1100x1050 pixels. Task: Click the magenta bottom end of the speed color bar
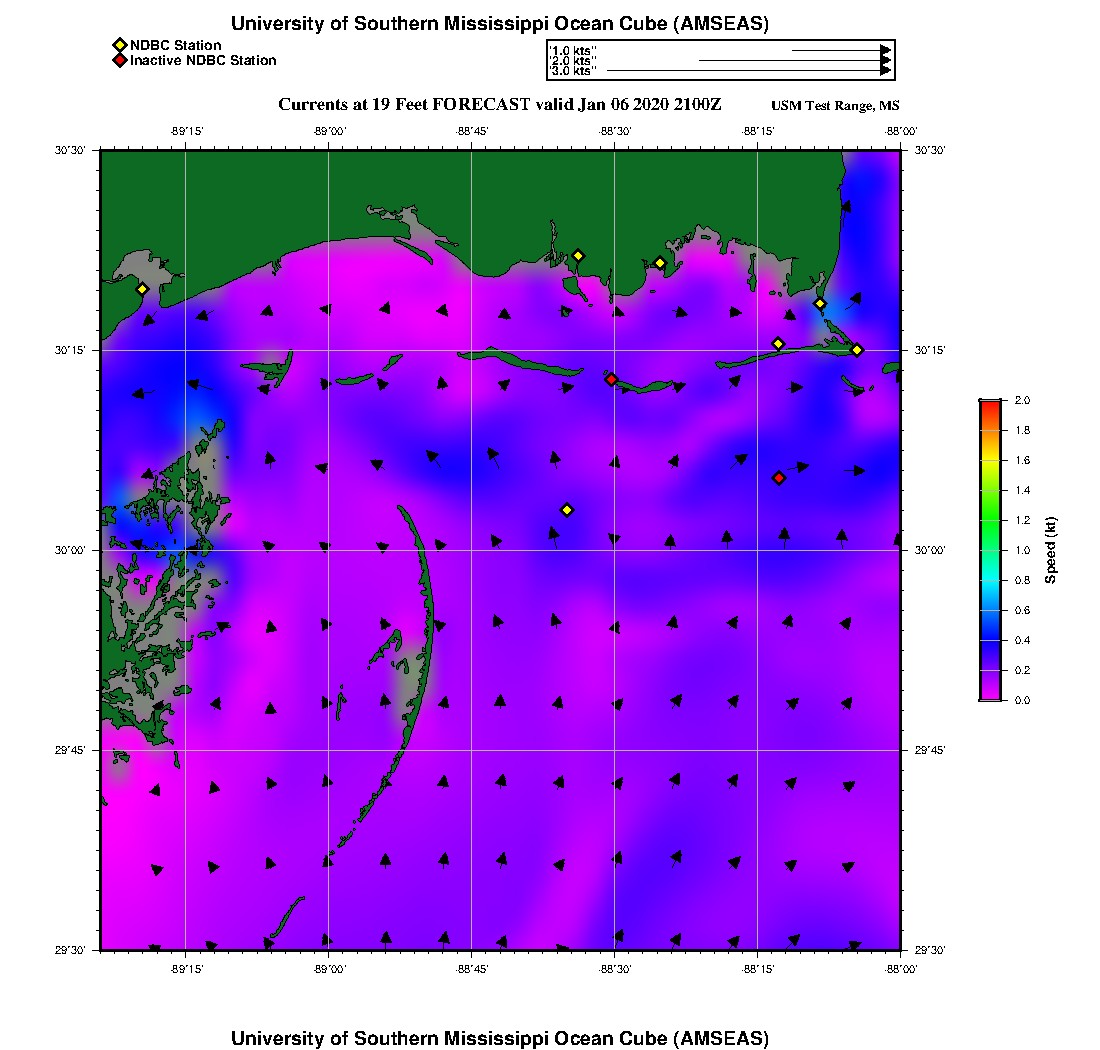click(x=989, y=696)
